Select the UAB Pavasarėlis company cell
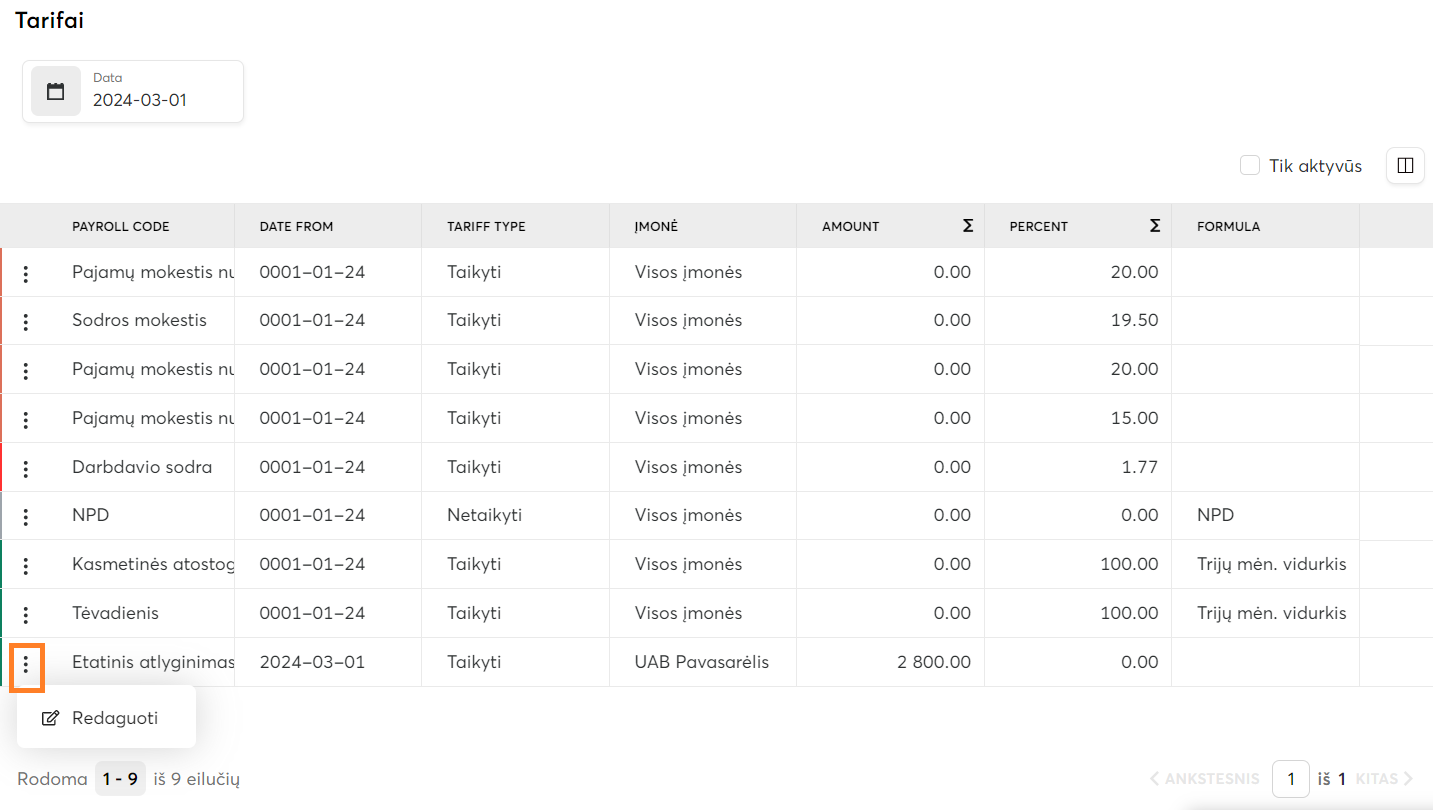The width and height of the screenshot is (1433, 810). [701, 662]
